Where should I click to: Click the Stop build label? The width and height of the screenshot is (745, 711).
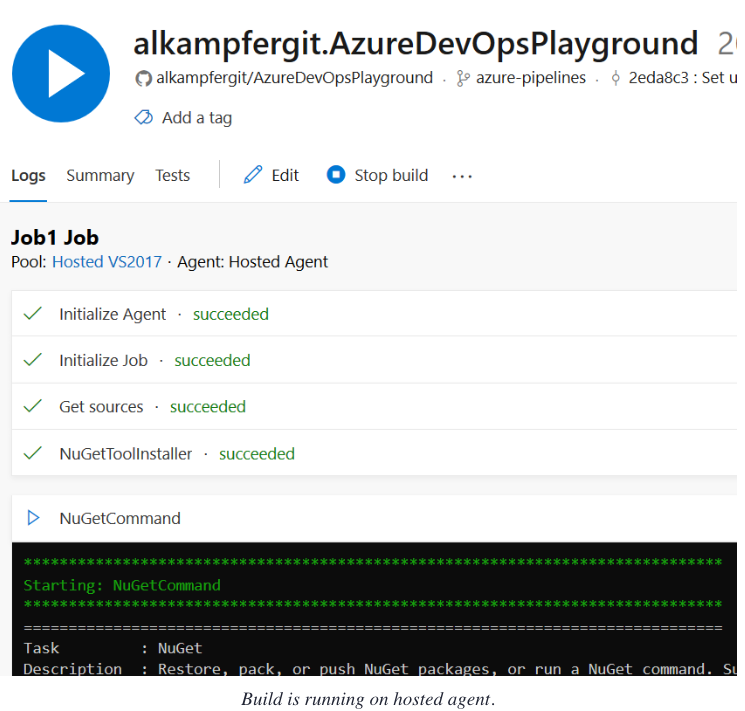coord(391,175)
